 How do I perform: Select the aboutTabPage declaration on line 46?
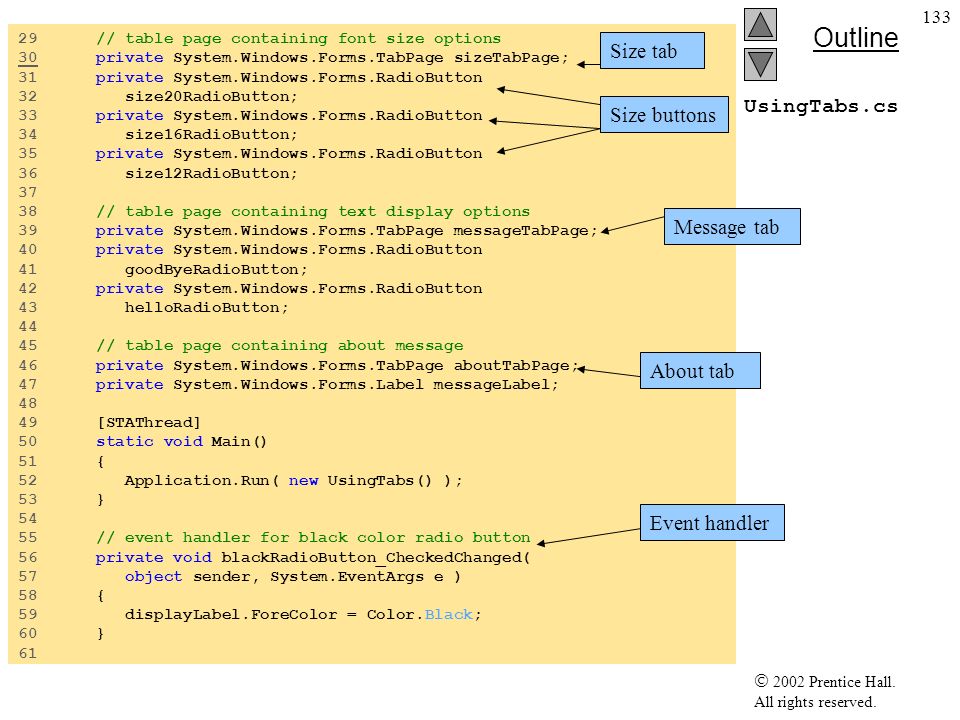click(x=337, y=366)
